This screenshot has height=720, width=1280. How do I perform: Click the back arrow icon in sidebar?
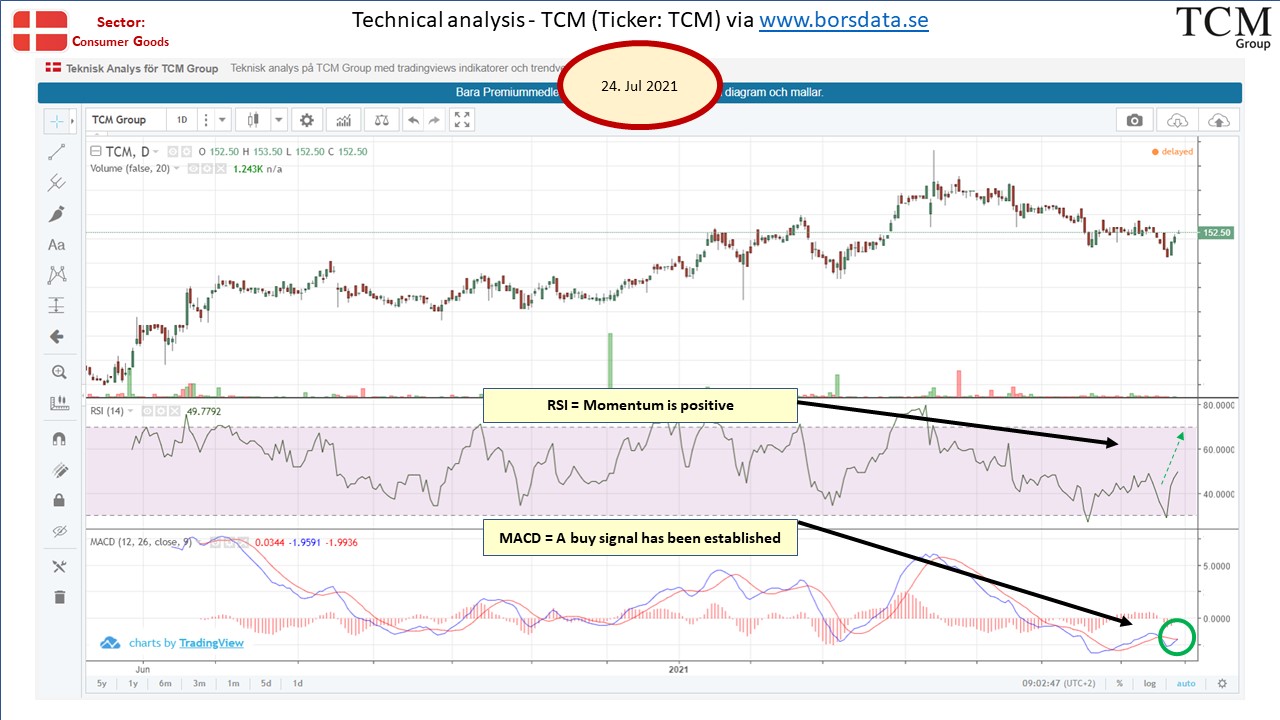pos(57,337)
